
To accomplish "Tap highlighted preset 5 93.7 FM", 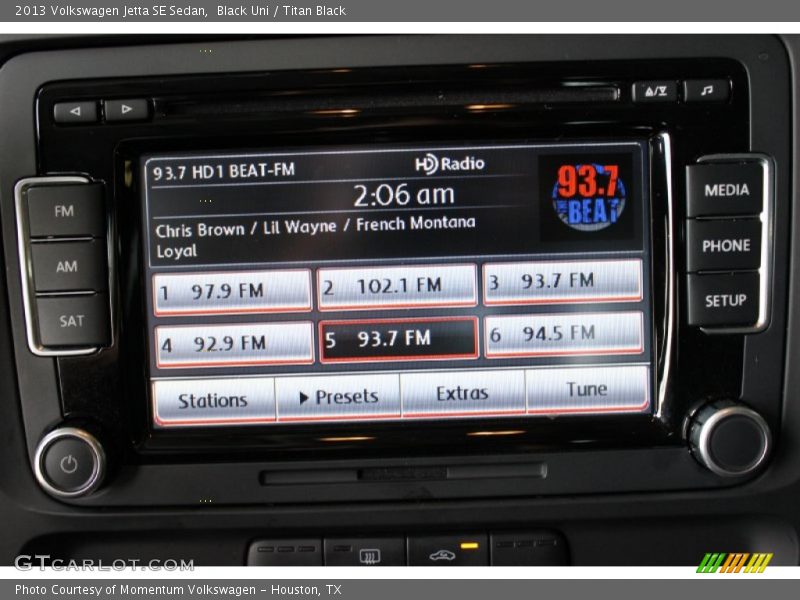I will point(398,339).
